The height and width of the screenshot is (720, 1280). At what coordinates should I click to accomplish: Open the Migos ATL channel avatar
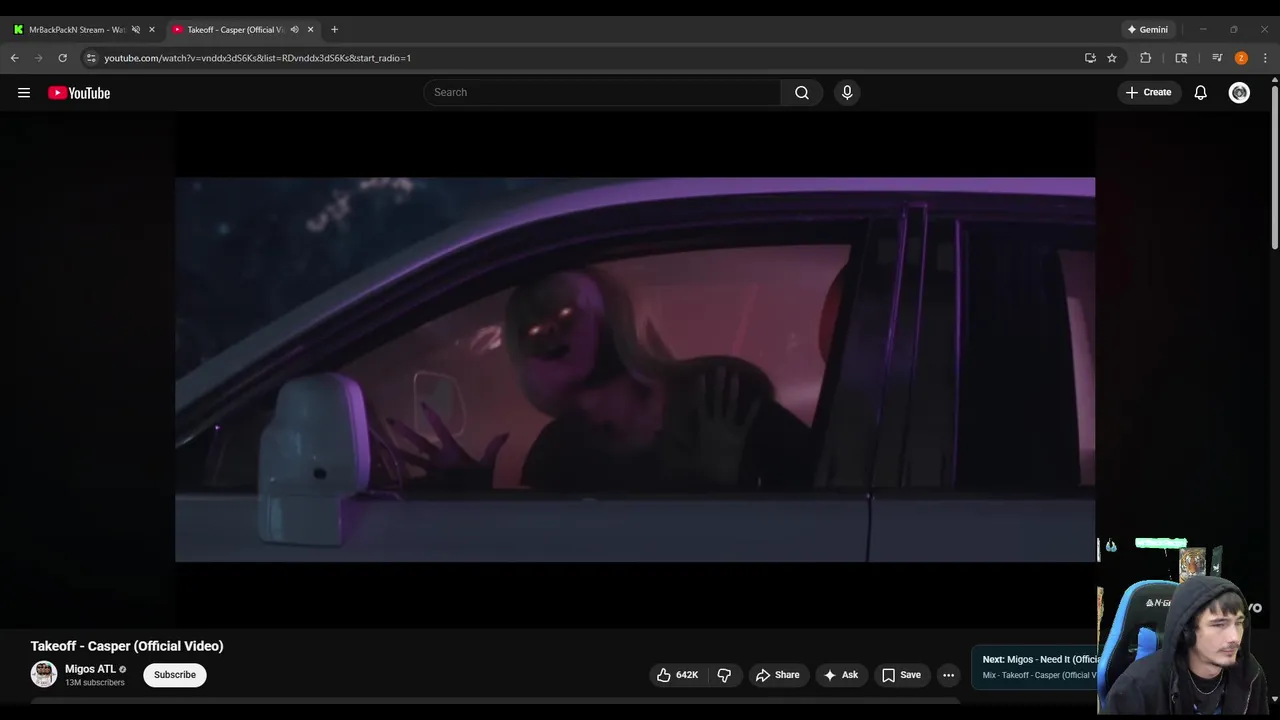click(x=44, y=674)
